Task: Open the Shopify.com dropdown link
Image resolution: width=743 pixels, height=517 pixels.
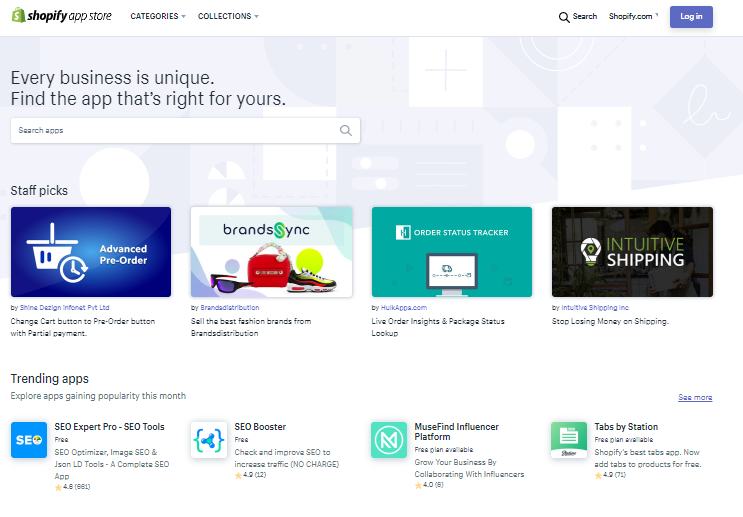Action: 633,16
